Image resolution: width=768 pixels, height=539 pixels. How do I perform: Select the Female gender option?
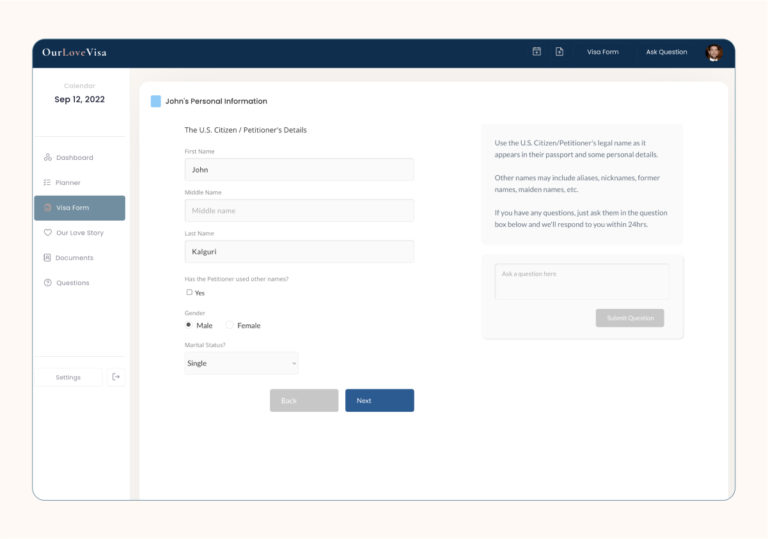tap(230, 325)
